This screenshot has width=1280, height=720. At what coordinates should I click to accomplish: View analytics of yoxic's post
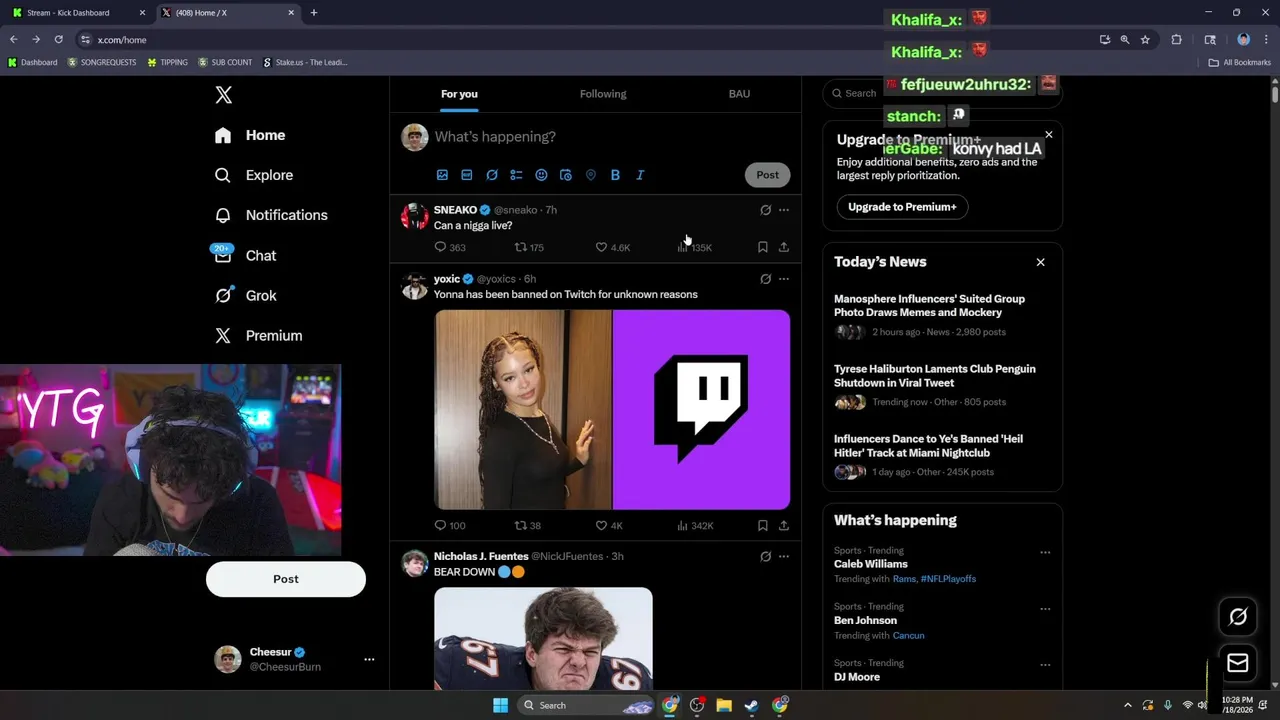[x=695, y=525]
